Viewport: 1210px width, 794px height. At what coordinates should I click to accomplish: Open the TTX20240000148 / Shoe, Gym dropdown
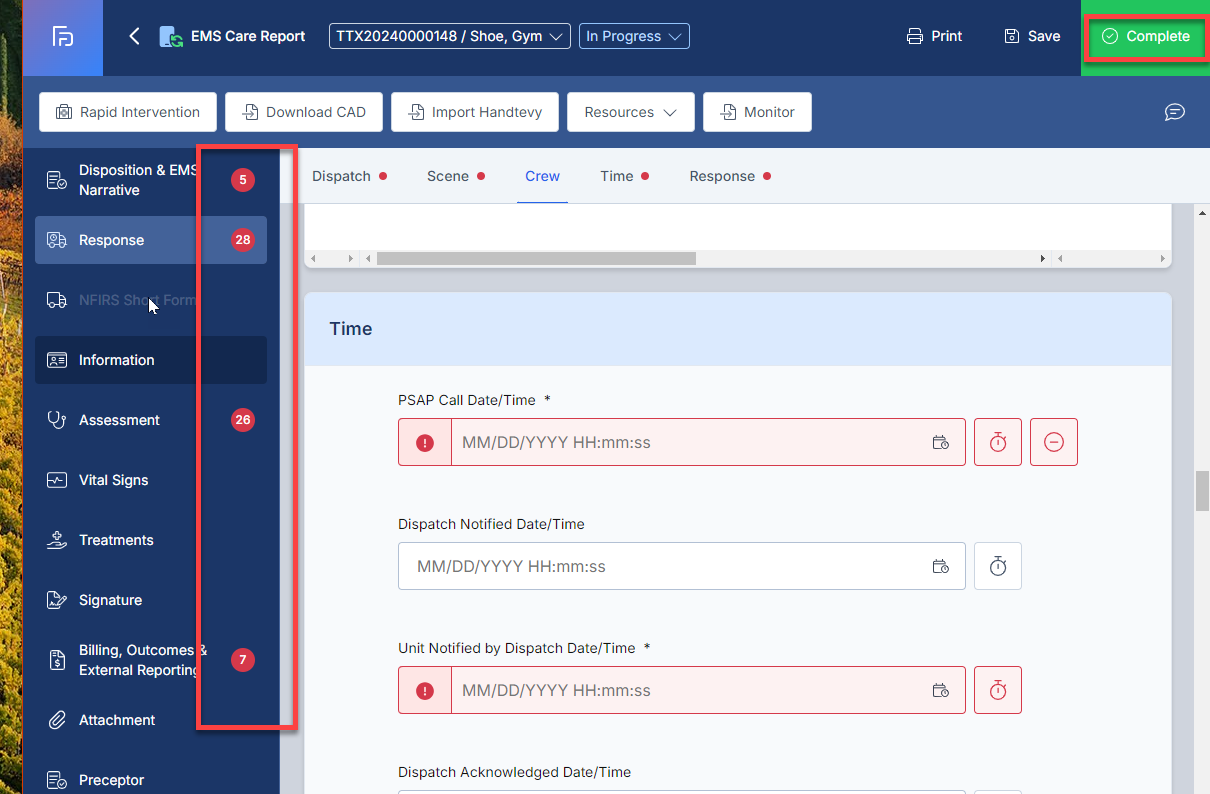pos(450,36)
